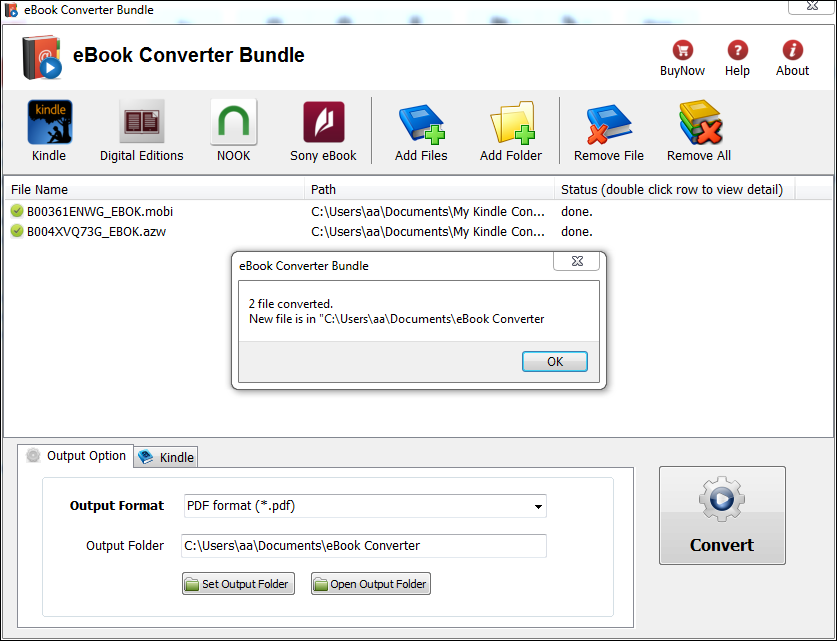Open the Kindle source library
Image resolution: width=837 pixels, height=641 pixels.
click(x=49, y=131)
